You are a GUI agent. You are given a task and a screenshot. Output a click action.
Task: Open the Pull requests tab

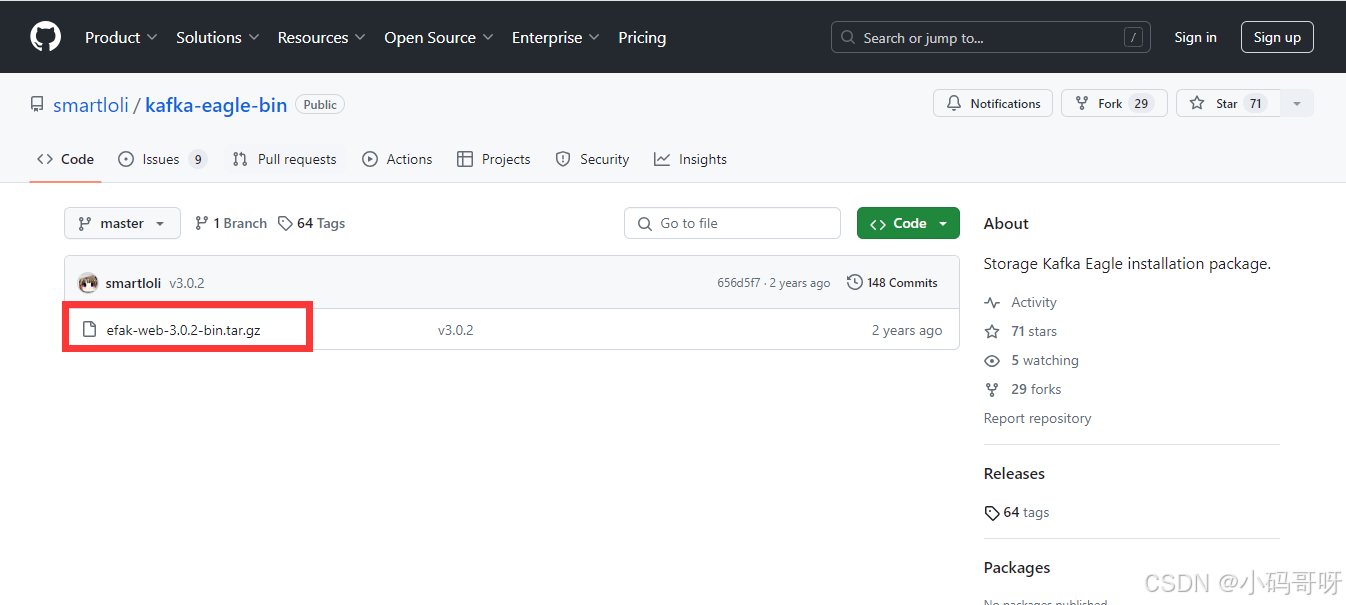click(x=284, y=159)
